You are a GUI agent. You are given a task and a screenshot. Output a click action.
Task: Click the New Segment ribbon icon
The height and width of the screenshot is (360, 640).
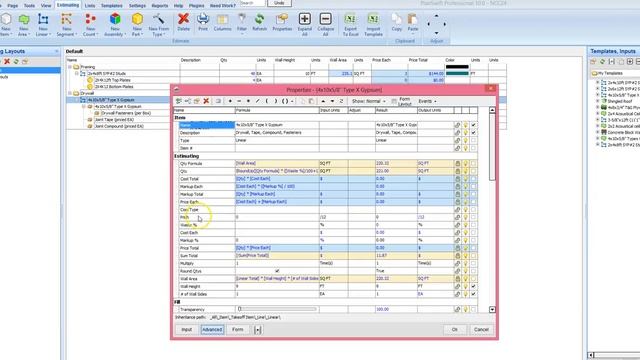coord(67,19)
